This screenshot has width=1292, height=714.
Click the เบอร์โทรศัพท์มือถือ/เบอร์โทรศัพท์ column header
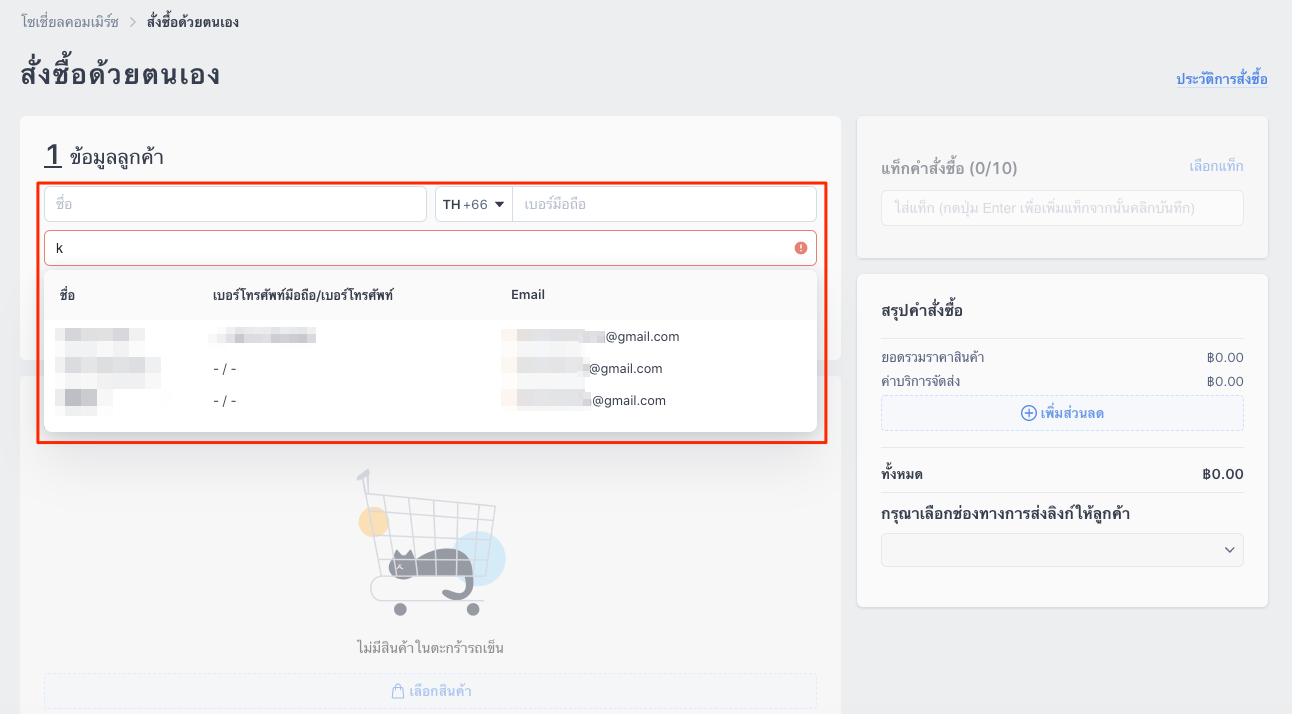tap(303, 295)
